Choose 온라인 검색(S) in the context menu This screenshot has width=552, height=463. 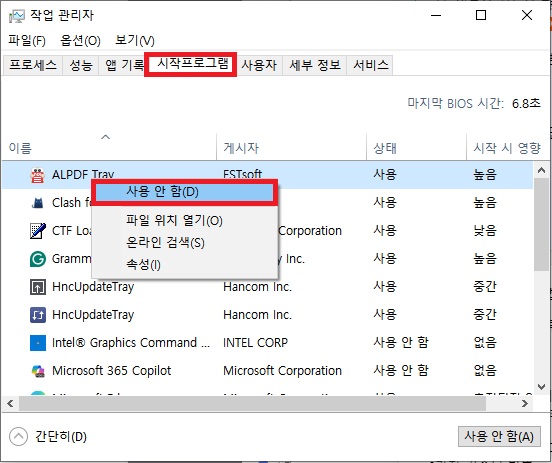tap(184, 243)
